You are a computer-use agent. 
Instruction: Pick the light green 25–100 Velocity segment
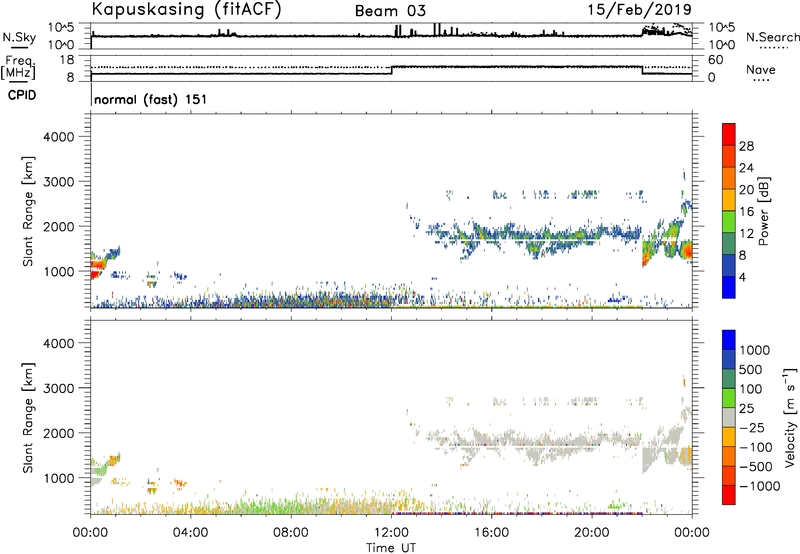729,398
